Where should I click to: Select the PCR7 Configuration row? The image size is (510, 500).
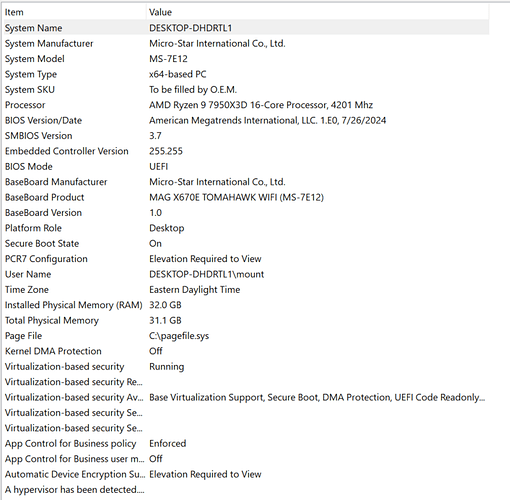[246, 259]
